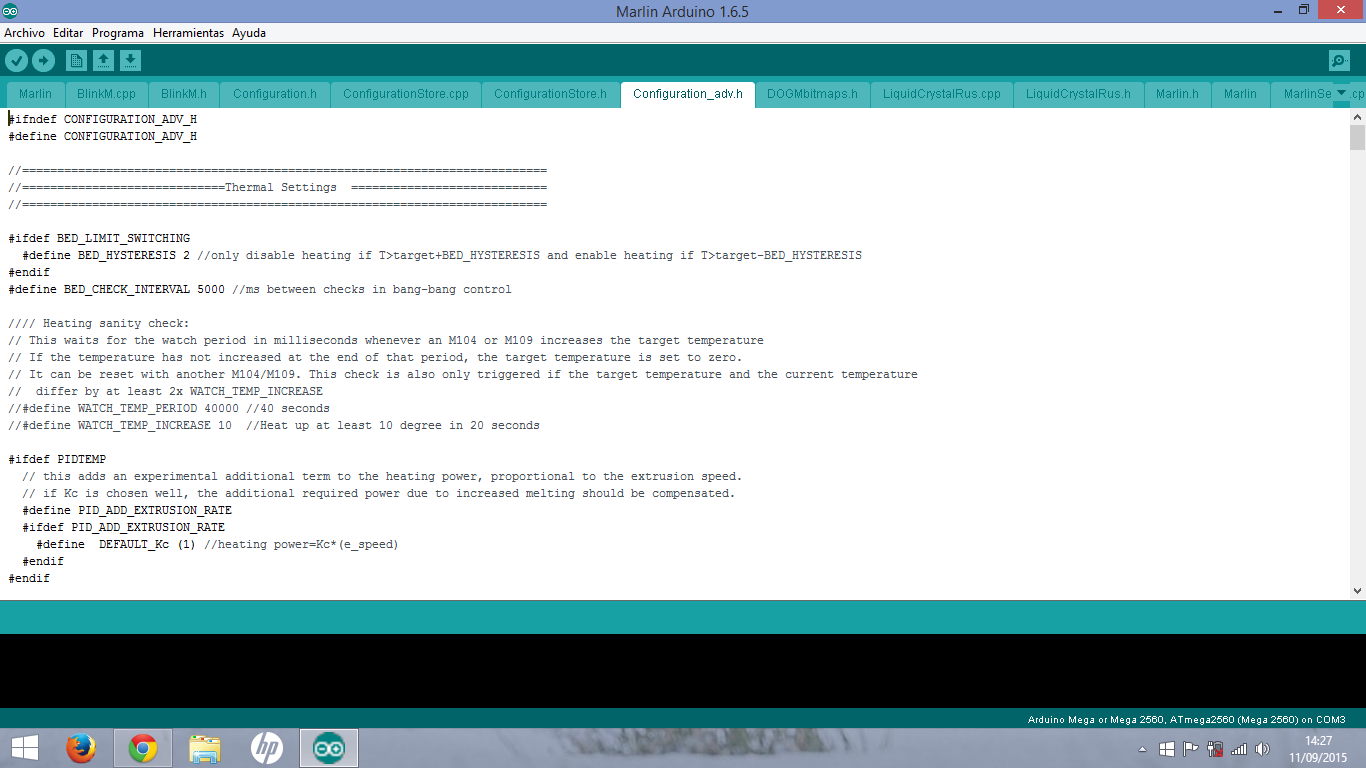The image size is (1366, 768).
Task: Click the '#ifdef PIDTEMP' line
Action: (57, 459)
